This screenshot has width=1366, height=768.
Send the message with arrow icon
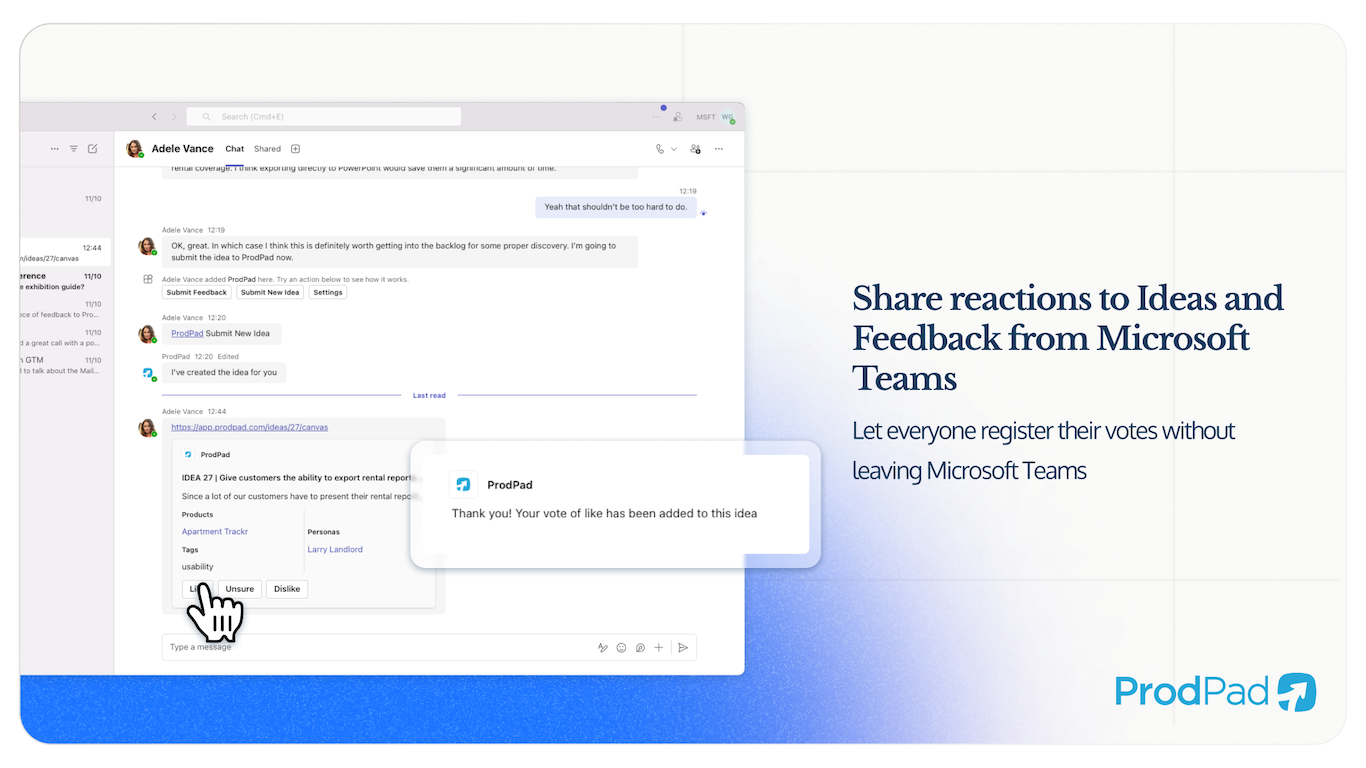pos(683,648)
